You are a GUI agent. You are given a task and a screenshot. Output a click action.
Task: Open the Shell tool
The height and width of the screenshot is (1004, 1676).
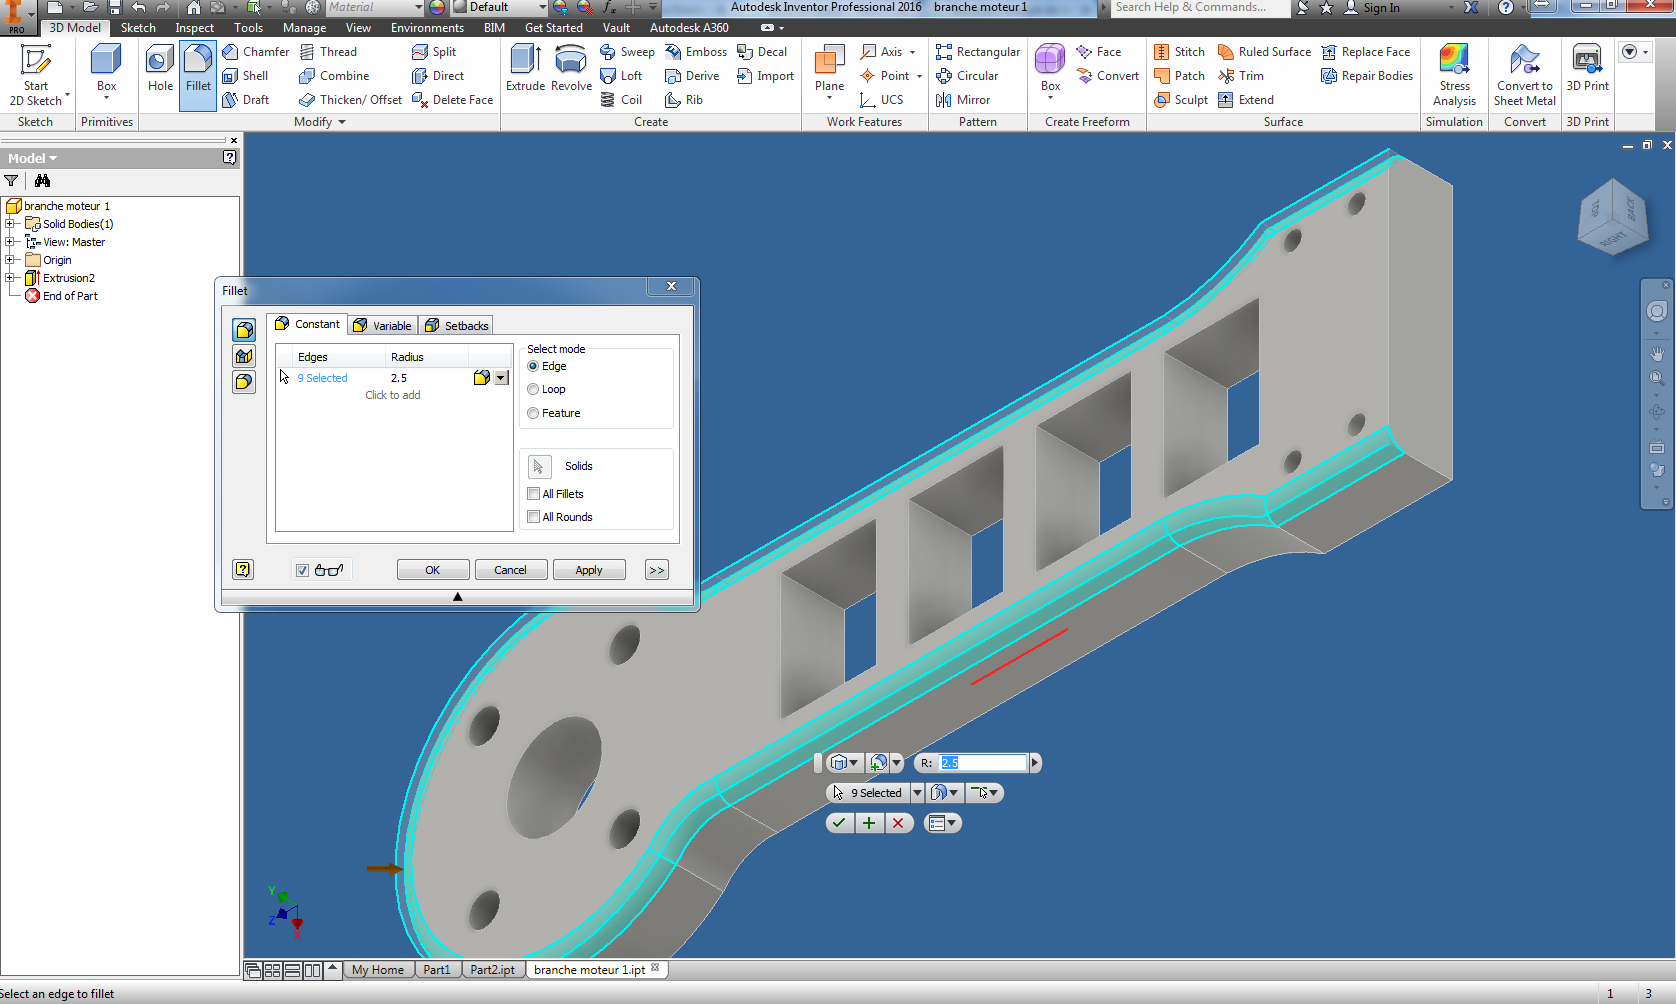point(246,76)
